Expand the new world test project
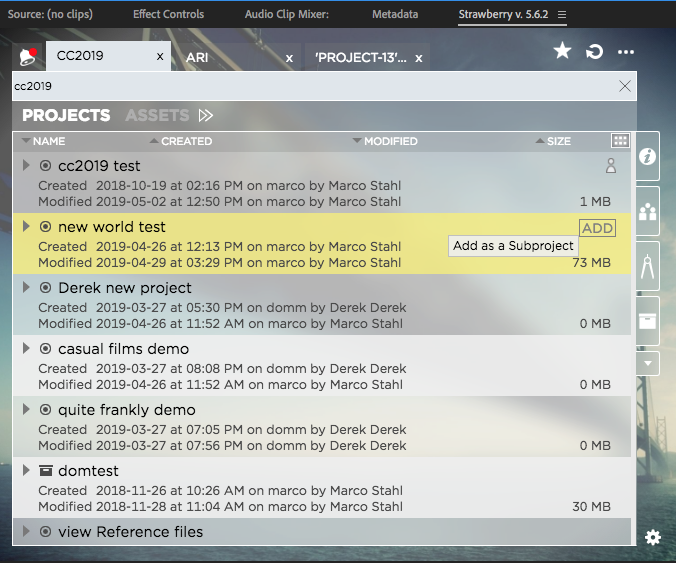 click(26, 226)
